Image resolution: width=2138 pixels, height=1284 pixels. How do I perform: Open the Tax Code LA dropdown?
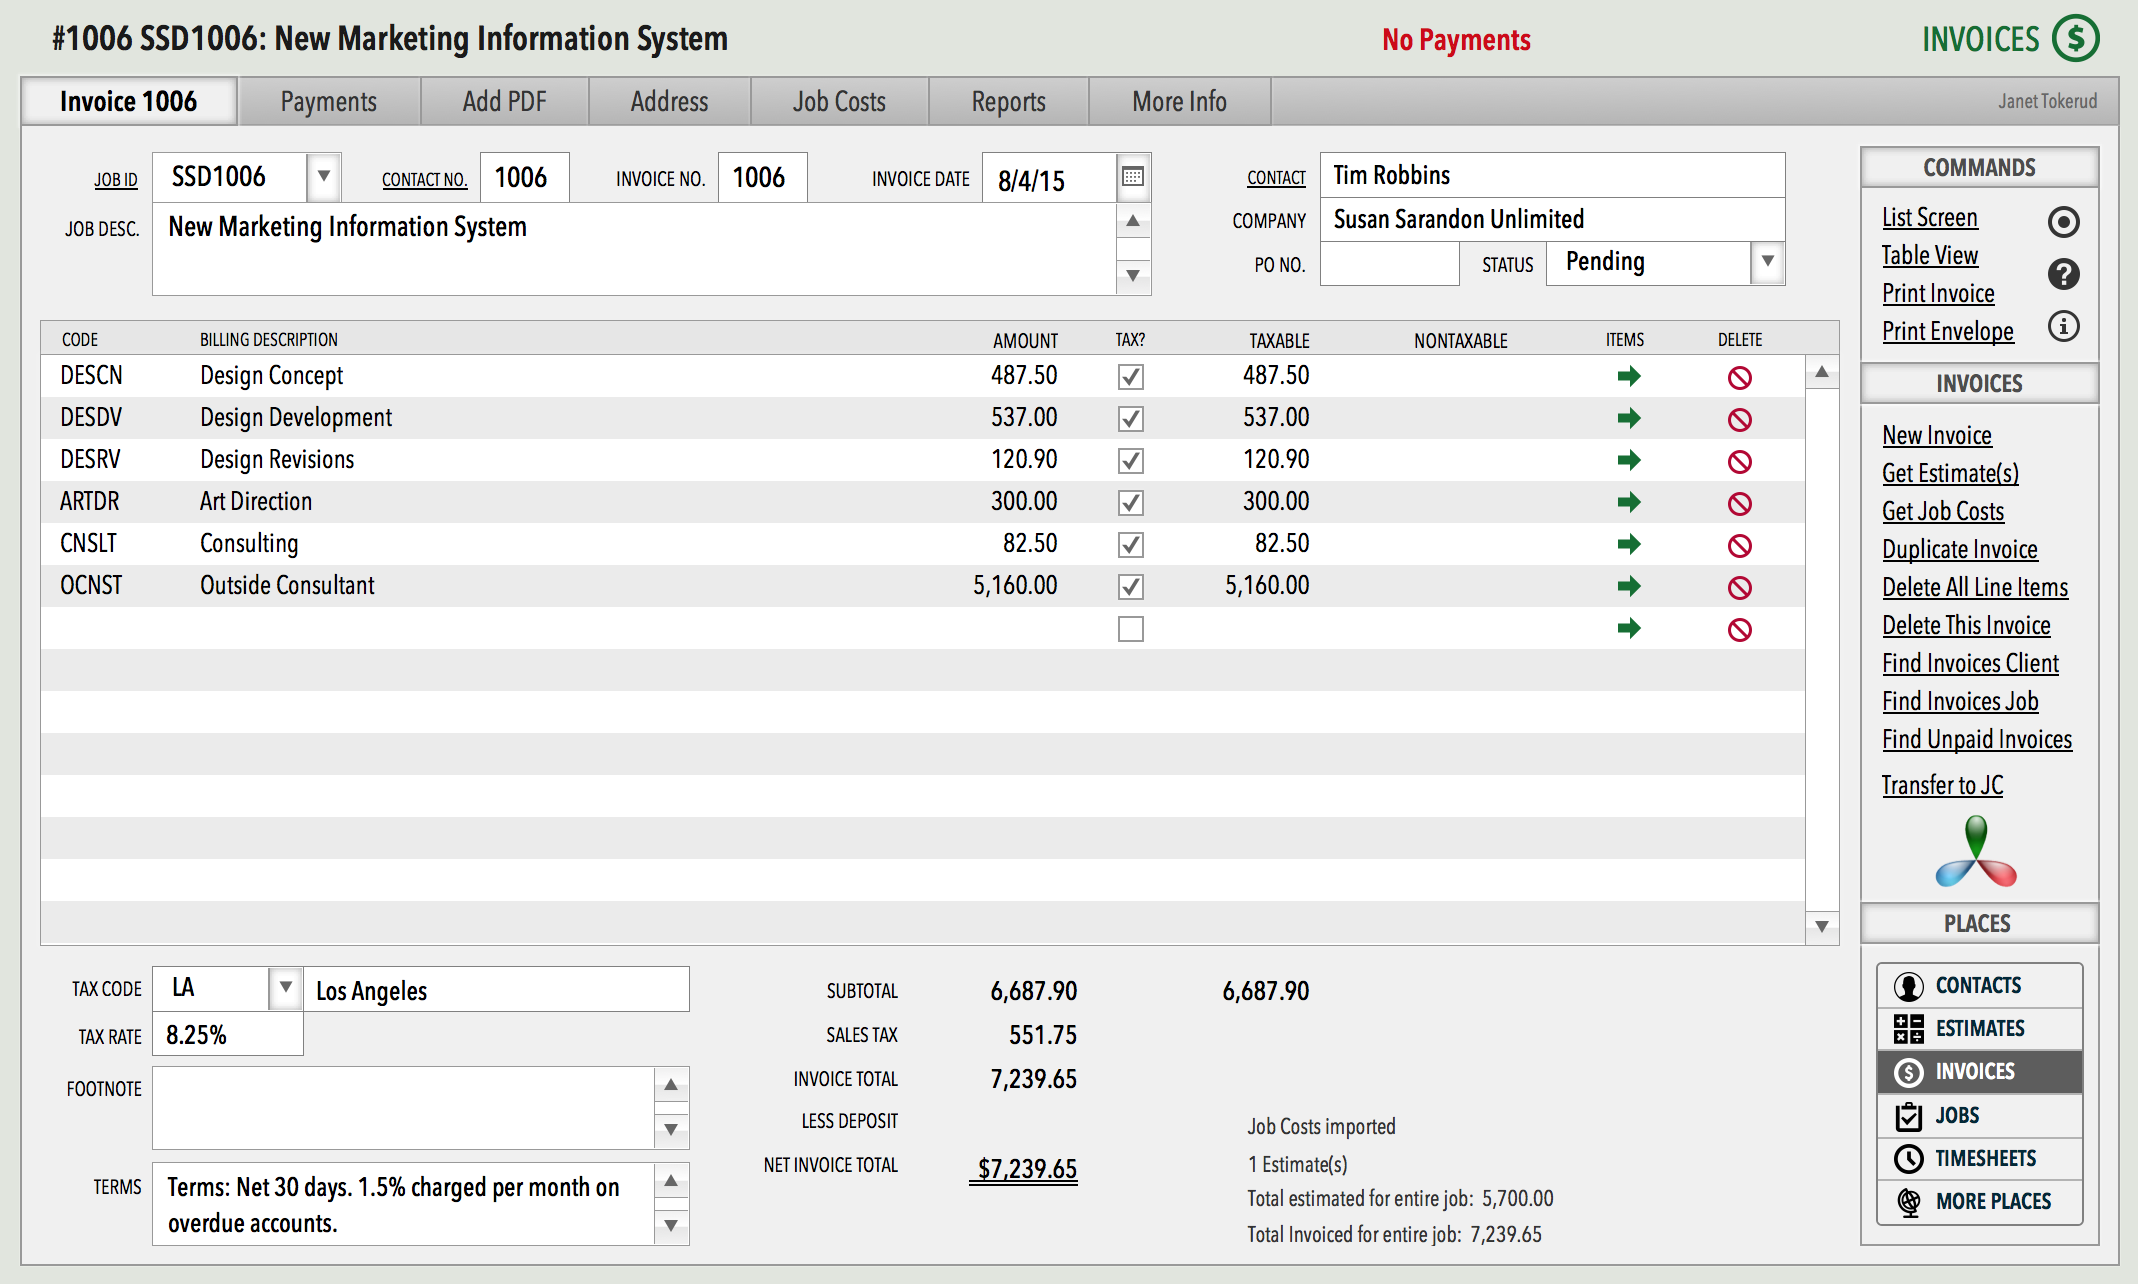point(285,988)
